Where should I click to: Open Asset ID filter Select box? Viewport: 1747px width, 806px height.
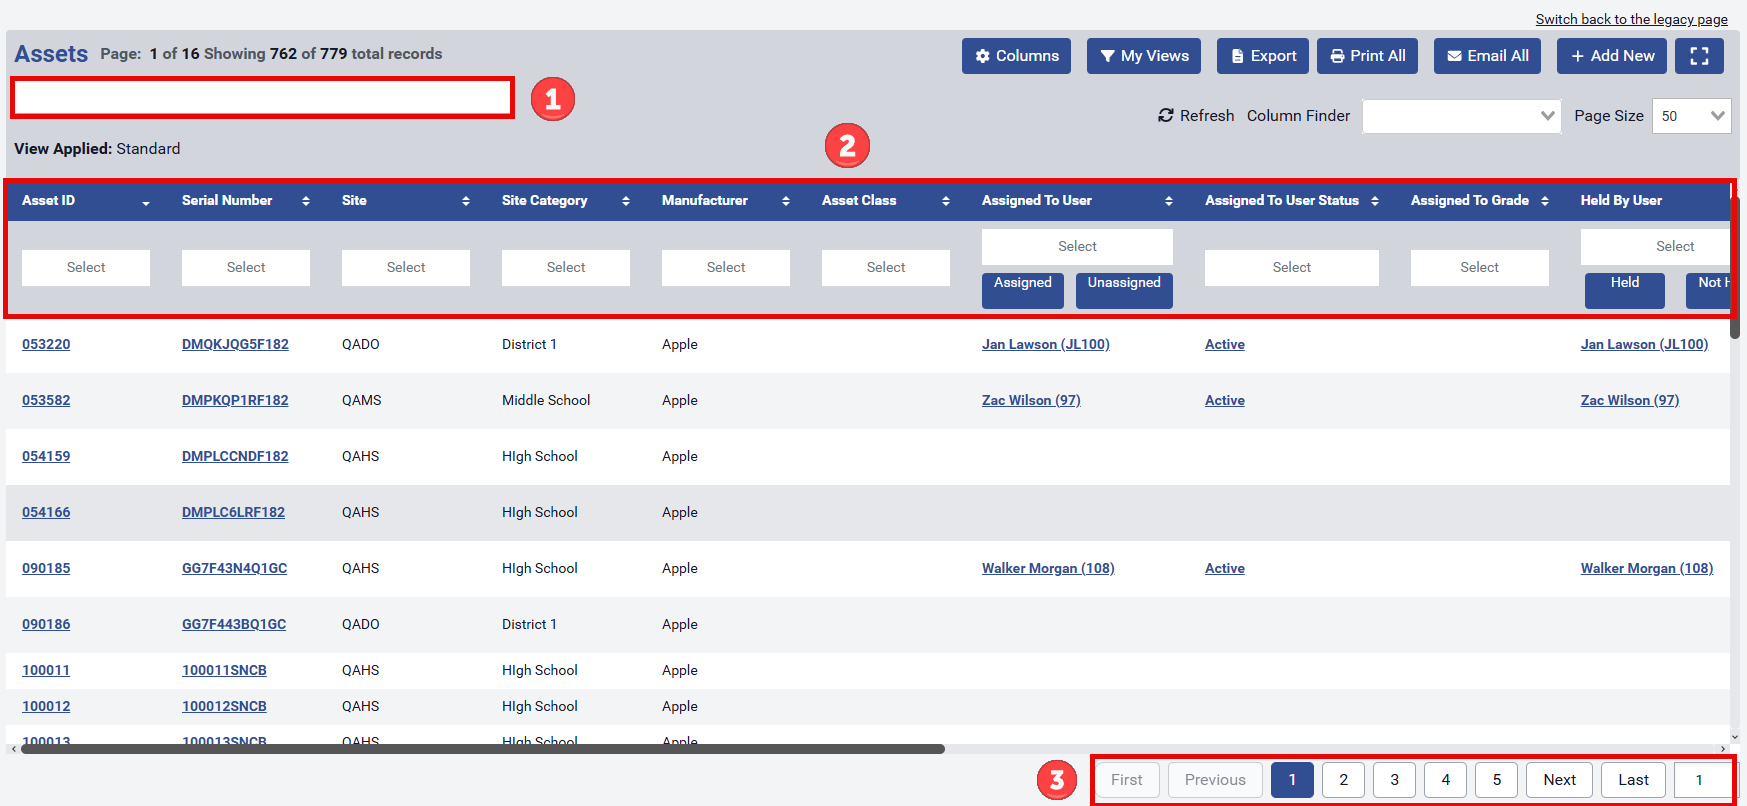(86, 268)
